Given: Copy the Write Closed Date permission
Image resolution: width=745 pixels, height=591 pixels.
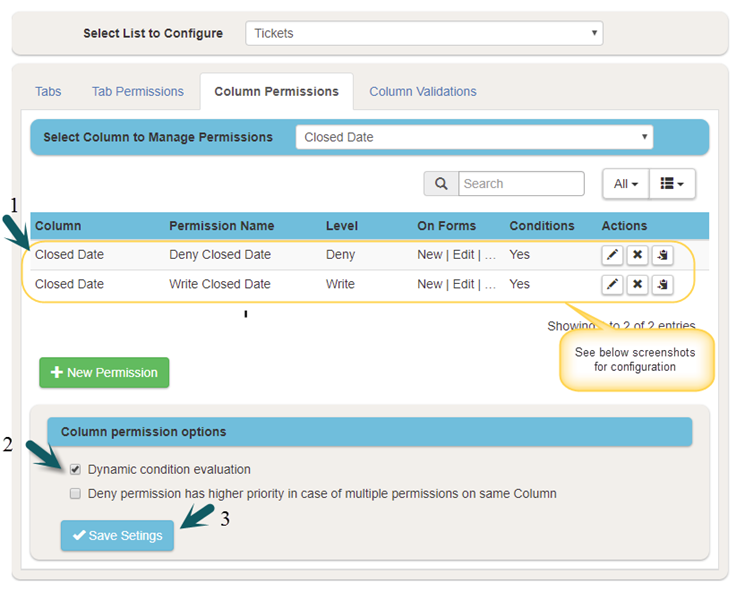Looking at the screenshot, I should (662, 285).
